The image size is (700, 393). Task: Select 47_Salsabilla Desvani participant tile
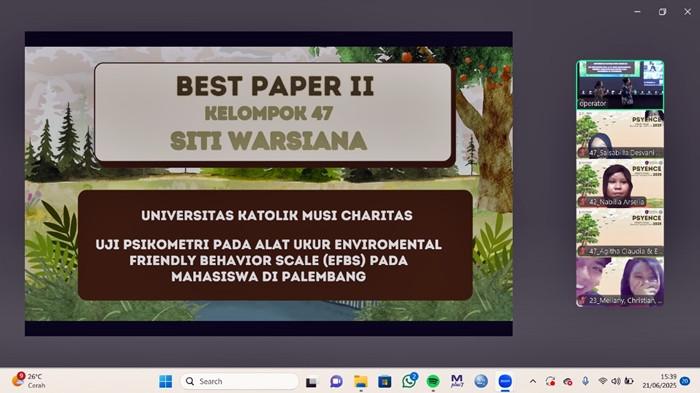[x=620, y=134]
